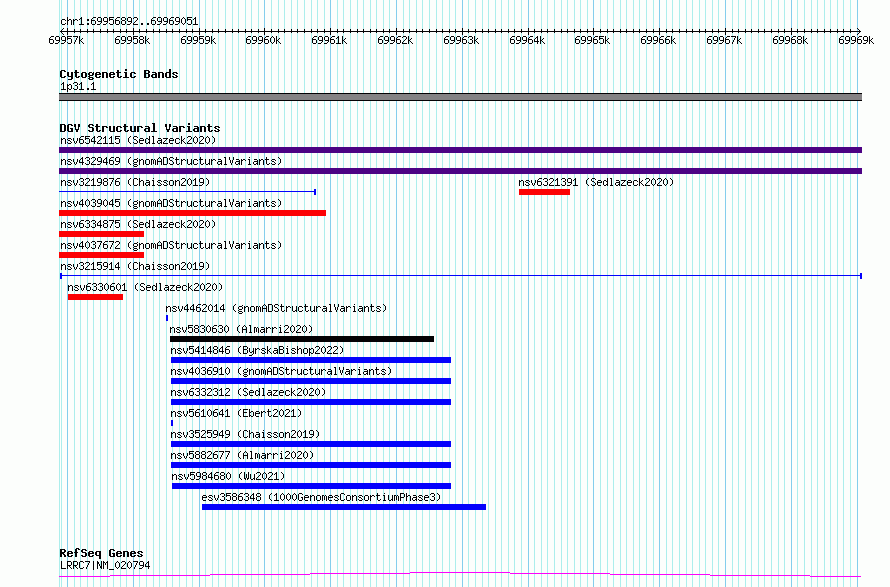The image size is (890, 587).
Task: Click the blue bar of nsv5414846
Action: [311, 360]
